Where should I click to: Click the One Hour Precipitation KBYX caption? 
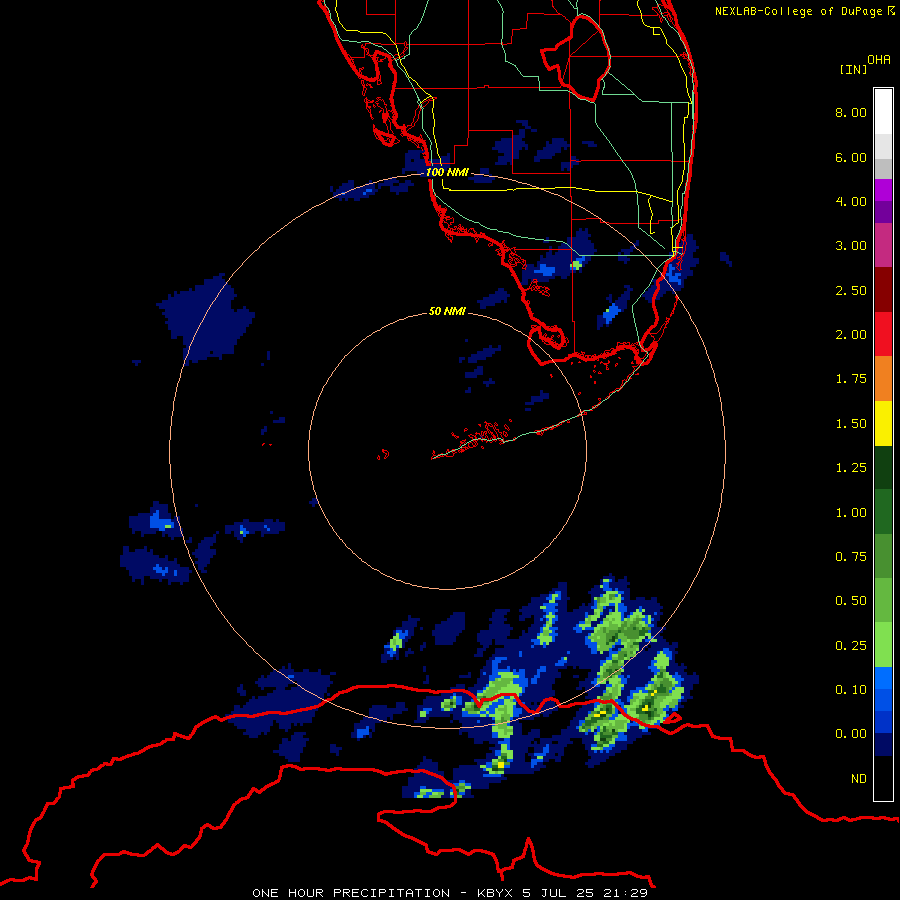pos(450,893)
